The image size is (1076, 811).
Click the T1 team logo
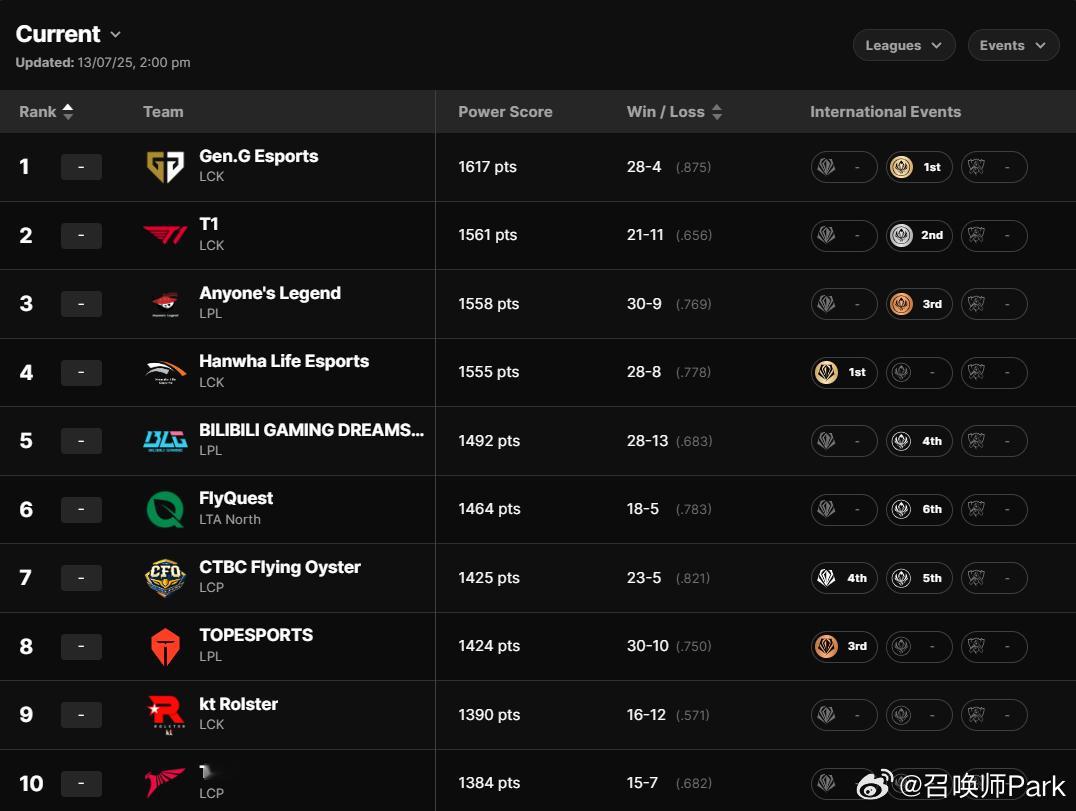[165, 236]
